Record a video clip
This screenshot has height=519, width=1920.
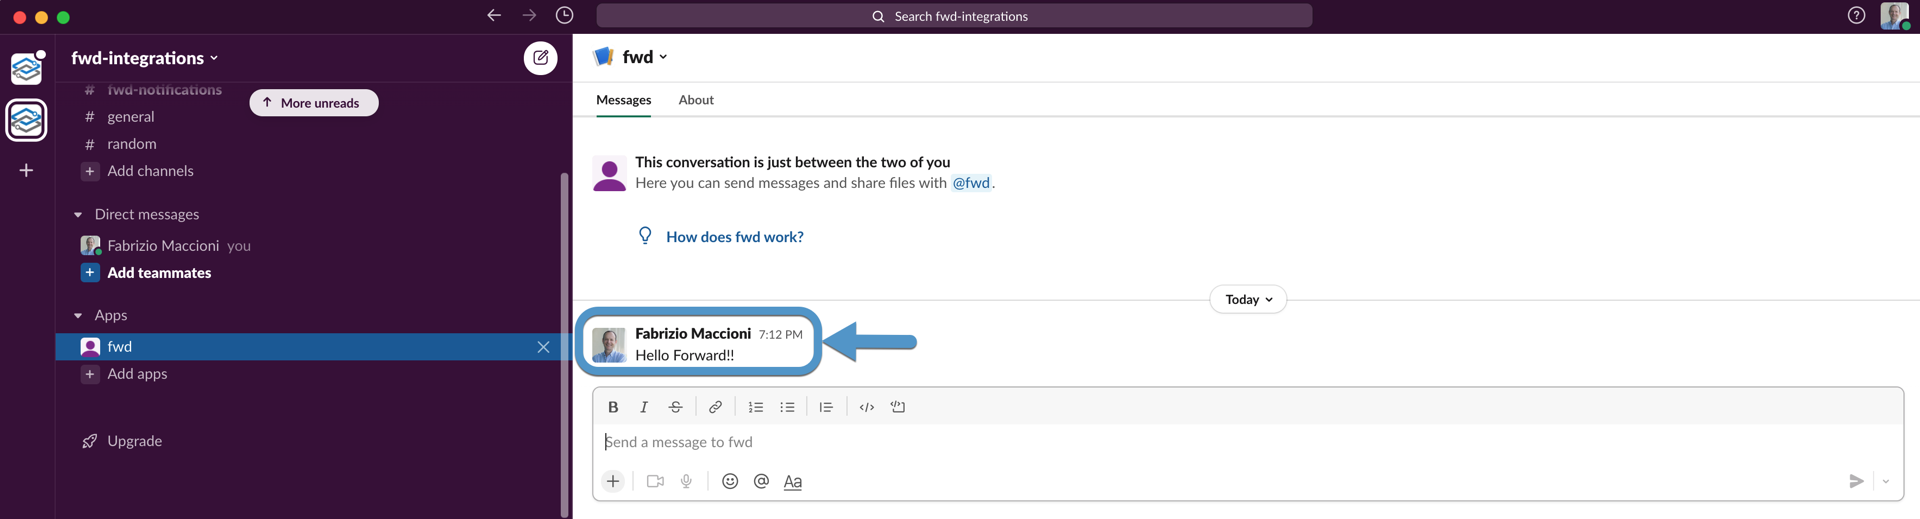click(655, 481)
